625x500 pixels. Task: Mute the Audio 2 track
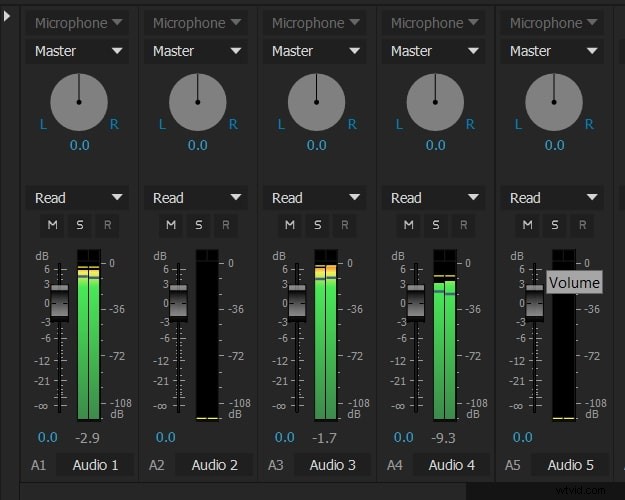point(171,225)
